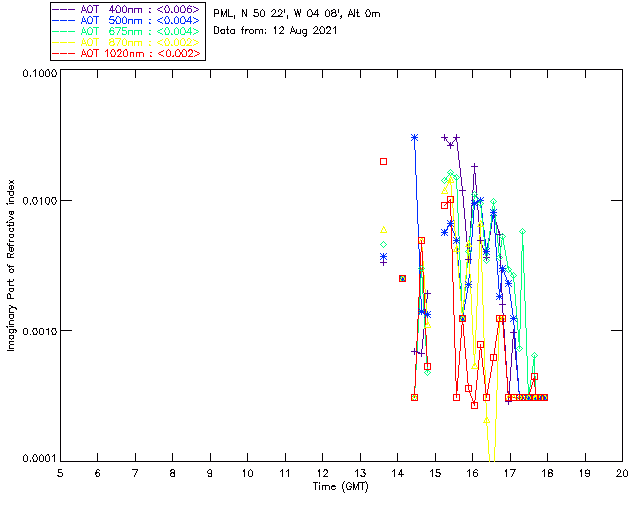The image size is (640, 512).
Task: Click the 0.0001 y-axis tick label
Action: coord(37,459)
